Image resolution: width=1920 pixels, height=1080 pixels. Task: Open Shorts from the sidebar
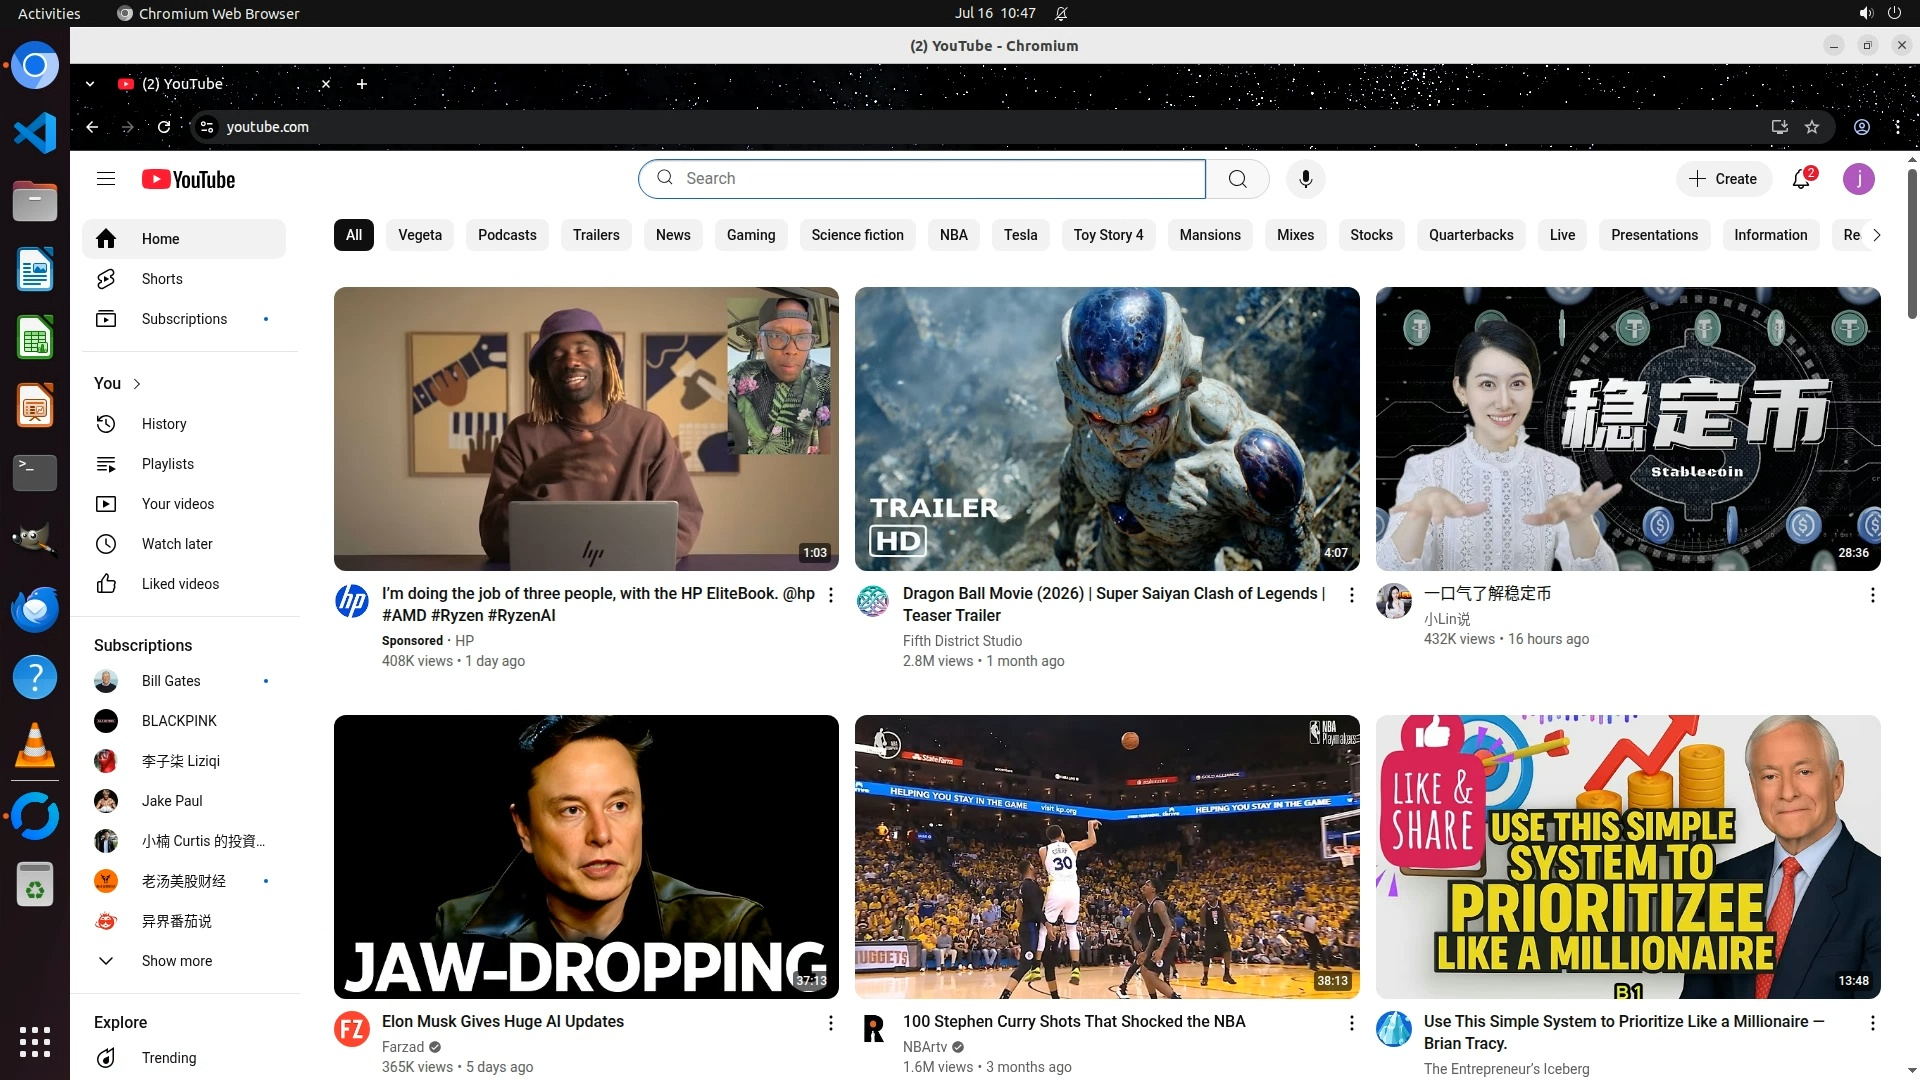(161, 279)
